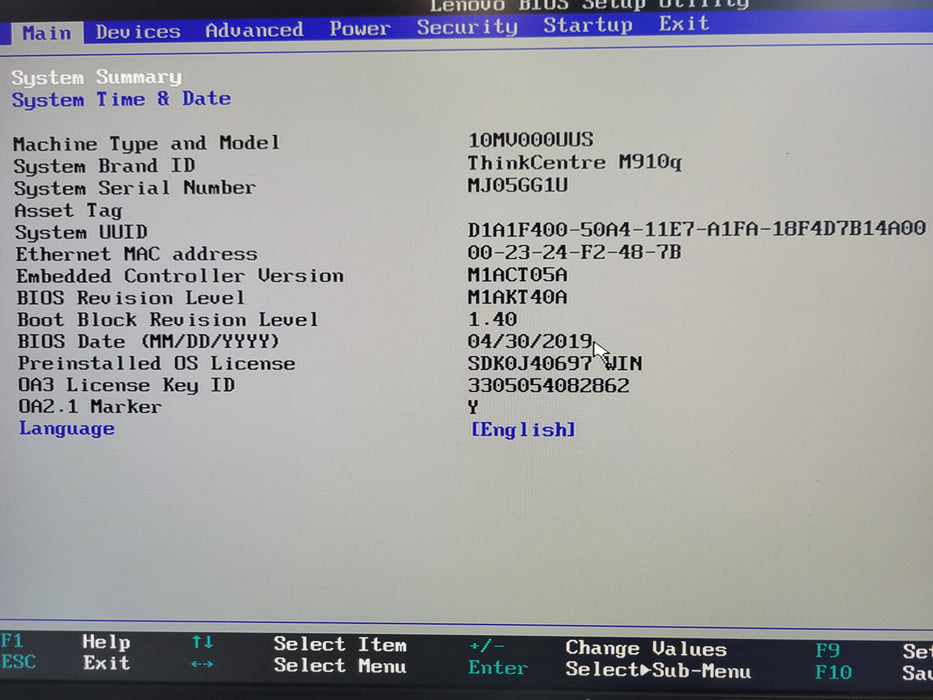Click the System Brand ID label

pyautogui.click(x=104, y=166)
